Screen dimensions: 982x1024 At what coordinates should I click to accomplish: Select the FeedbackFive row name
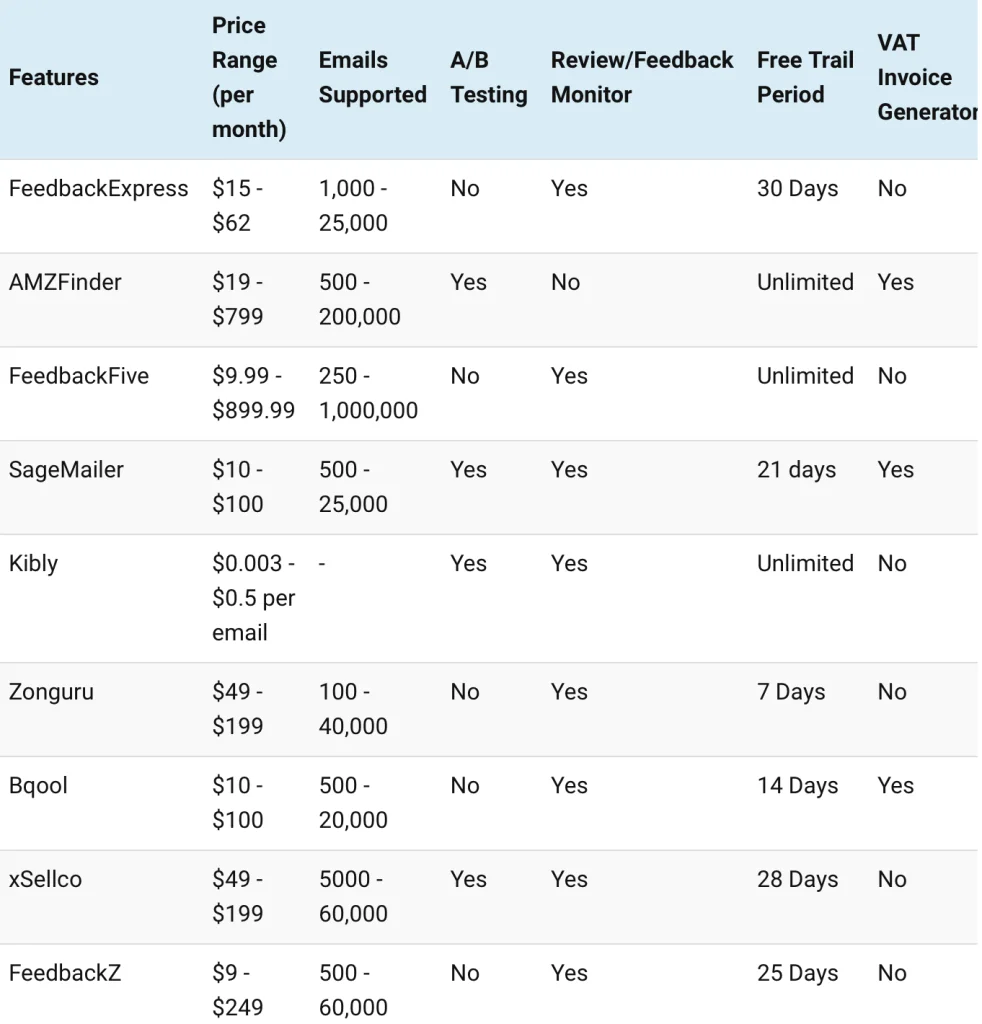coord(79,377)
